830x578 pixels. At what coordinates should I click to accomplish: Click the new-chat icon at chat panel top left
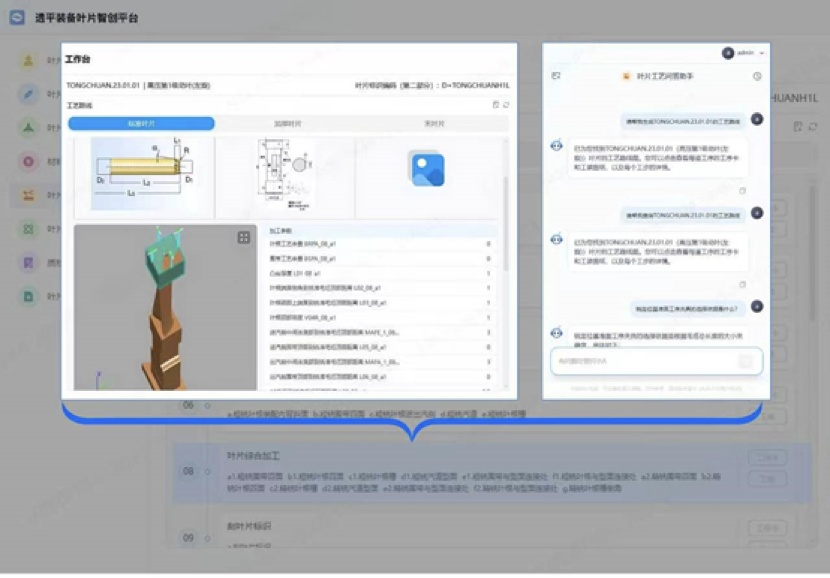point(556,76)
